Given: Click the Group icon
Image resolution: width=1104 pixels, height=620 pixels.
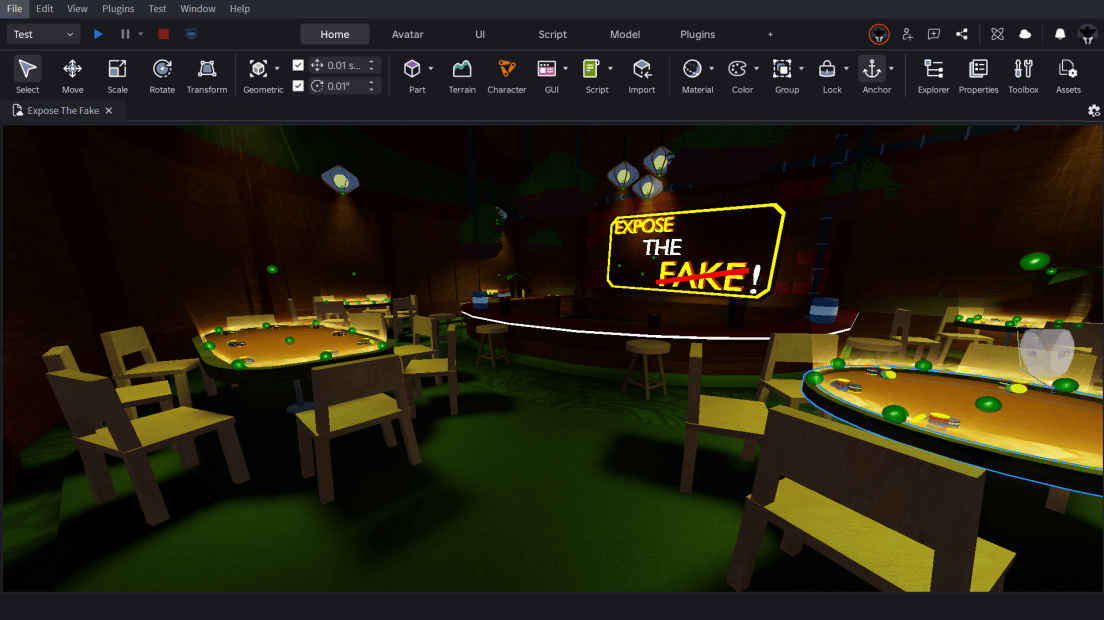Looking at the screenshot, I should [x=782, y=69].
